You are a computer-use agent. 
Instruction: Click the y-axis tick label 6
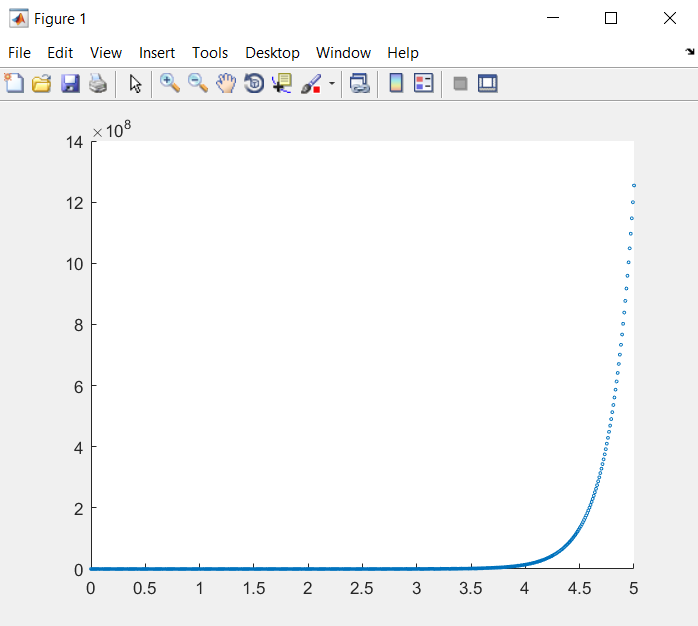point(78,387)
